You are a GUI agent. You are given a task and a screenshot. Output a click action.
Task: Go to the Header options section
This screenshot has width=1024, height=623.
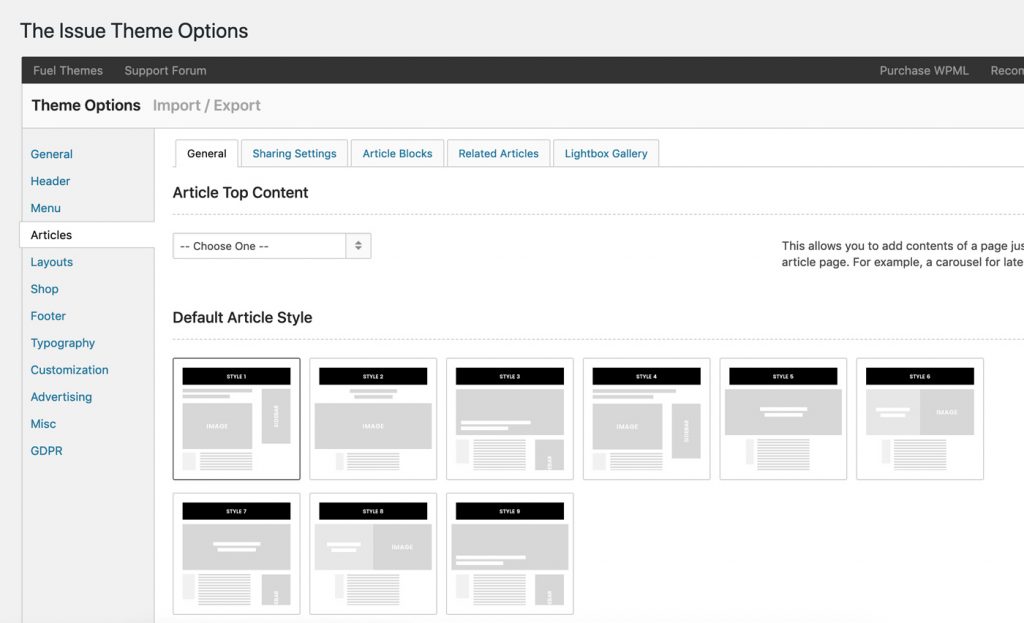coord(50,181)
